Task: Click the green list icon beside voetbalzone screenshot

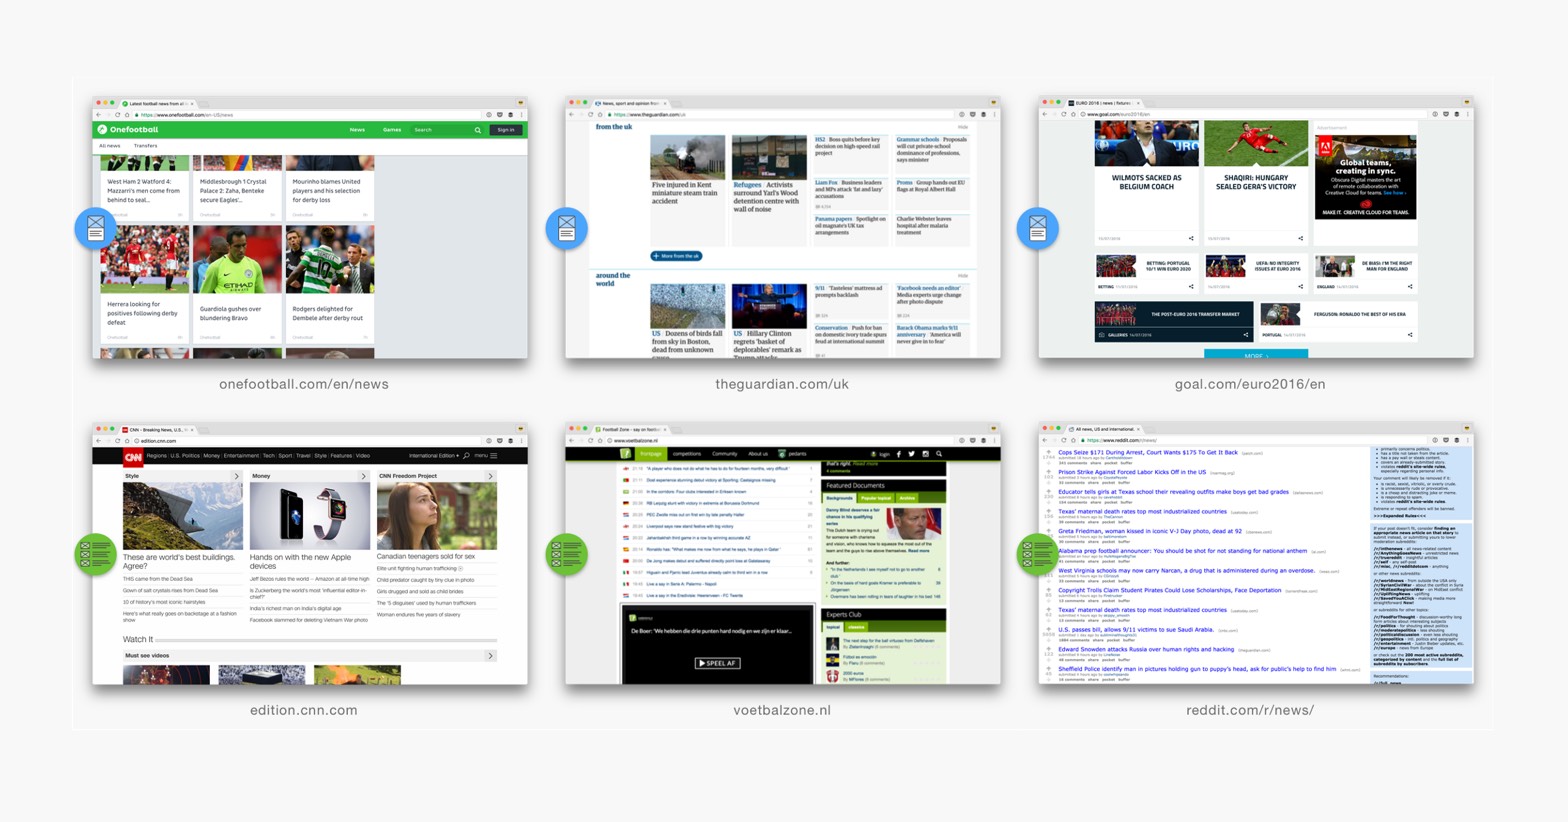Action: [567, 554]
